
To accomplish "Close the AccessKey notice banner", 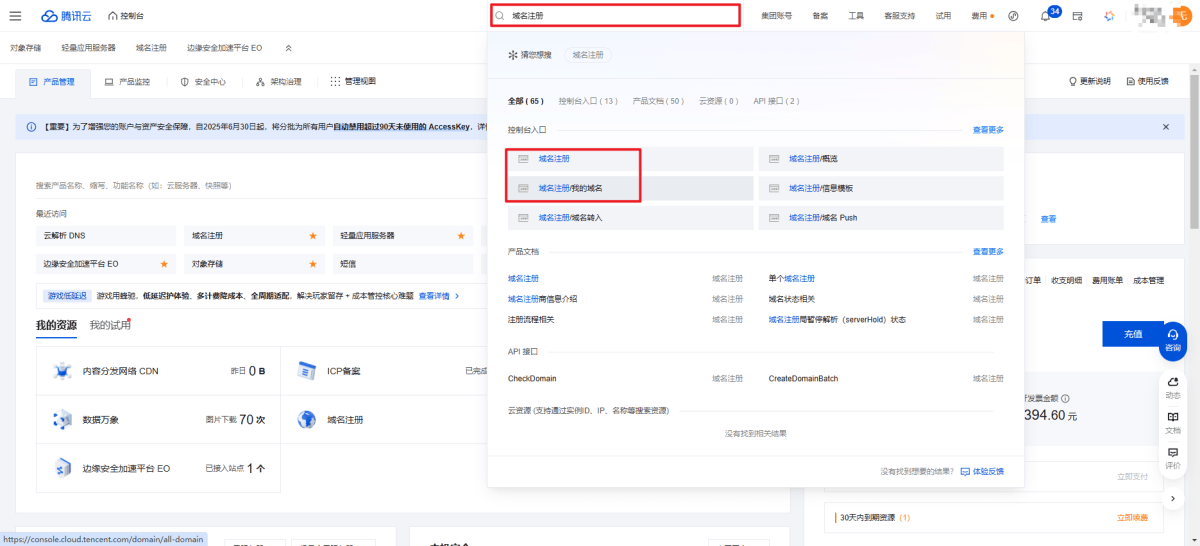I will pyautogui.click(x=1165, y=127).
